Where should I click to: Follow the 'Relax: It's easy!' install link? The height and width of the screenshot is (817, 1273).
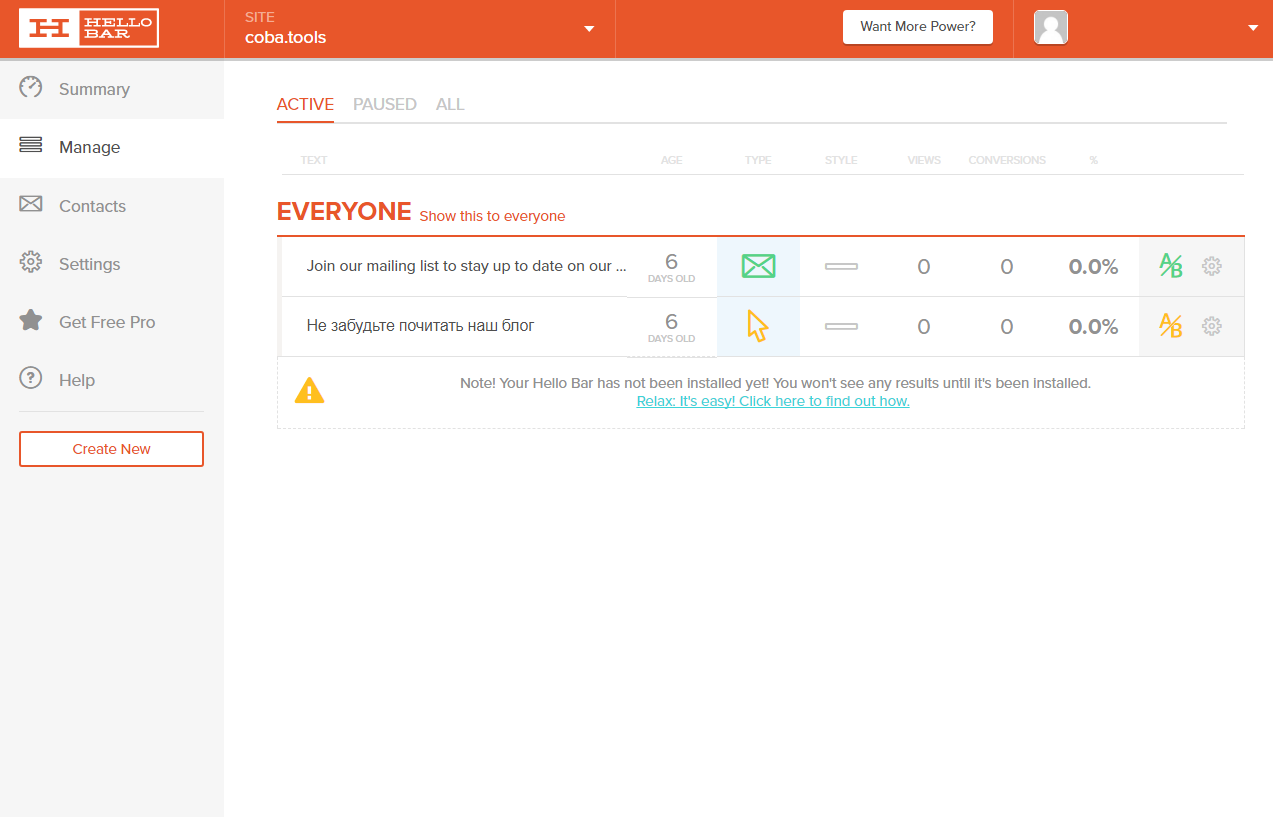click(773, 401)
